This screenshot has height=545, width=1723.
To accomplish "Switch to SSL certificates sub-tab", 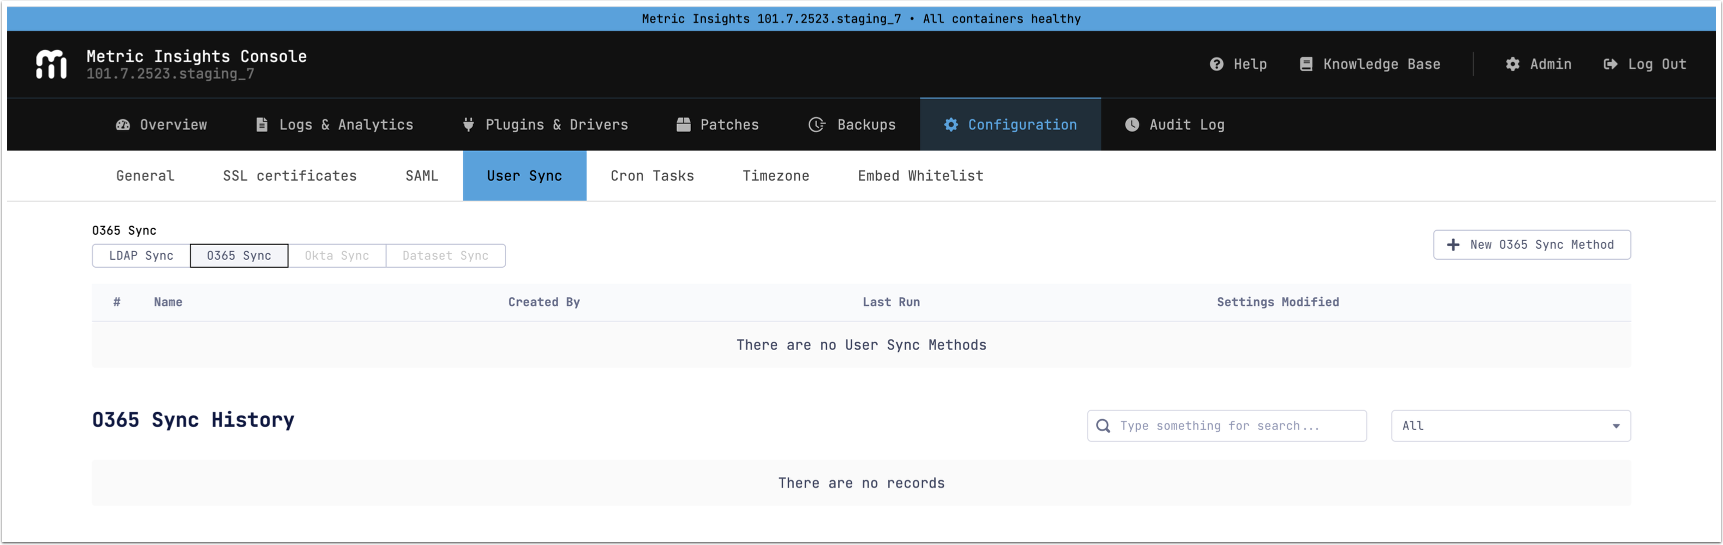I will click(290, 176).
